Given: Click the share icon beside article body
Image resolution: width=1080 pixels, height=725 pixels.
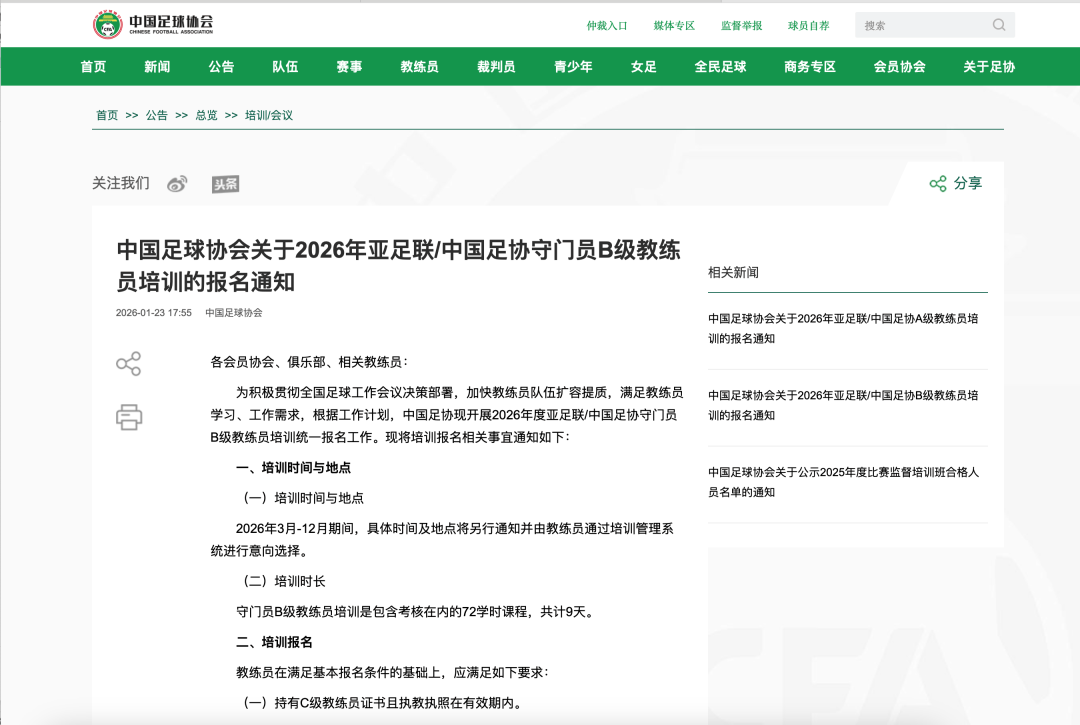Looking at the screenshot, I should 129,363.
